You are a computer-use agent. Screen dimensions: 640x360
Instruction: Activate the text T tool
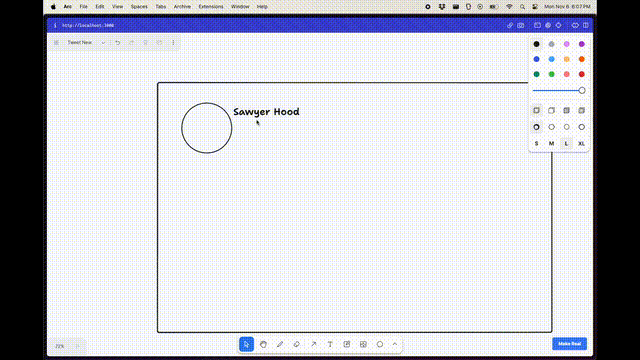tap(330, 344)
